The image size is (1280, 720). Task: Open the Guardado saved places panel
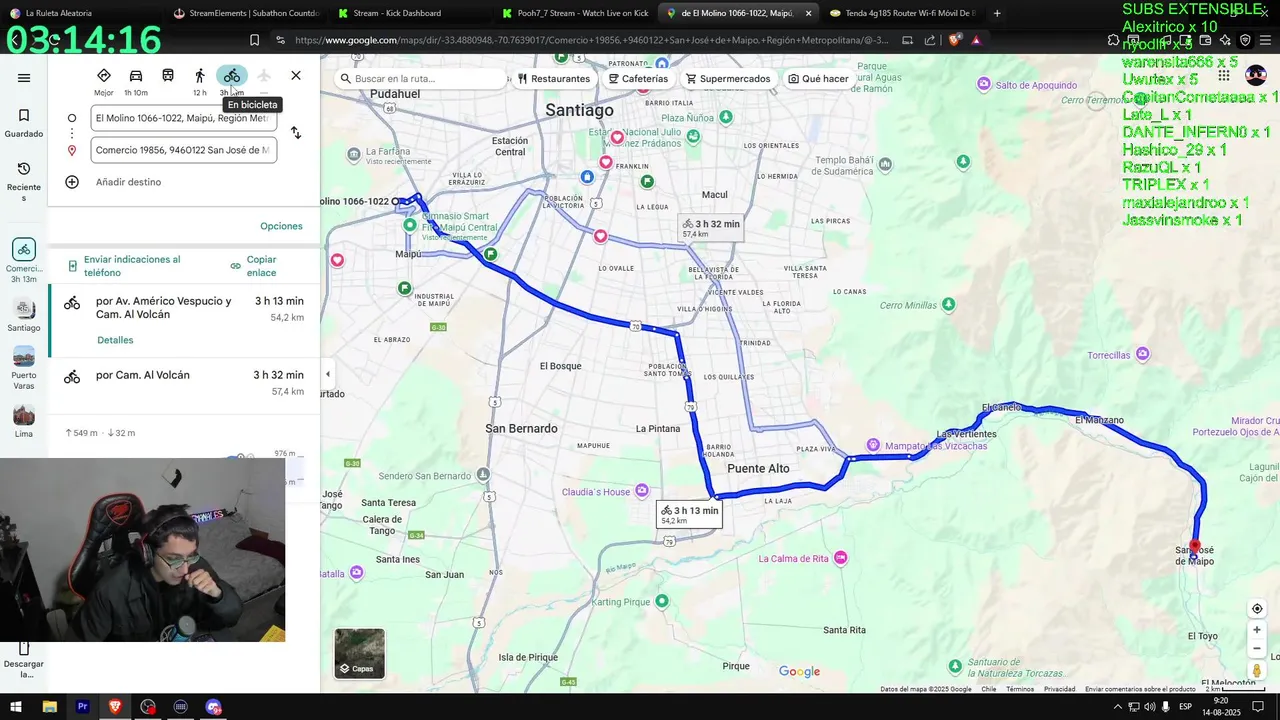coord(24,123)
